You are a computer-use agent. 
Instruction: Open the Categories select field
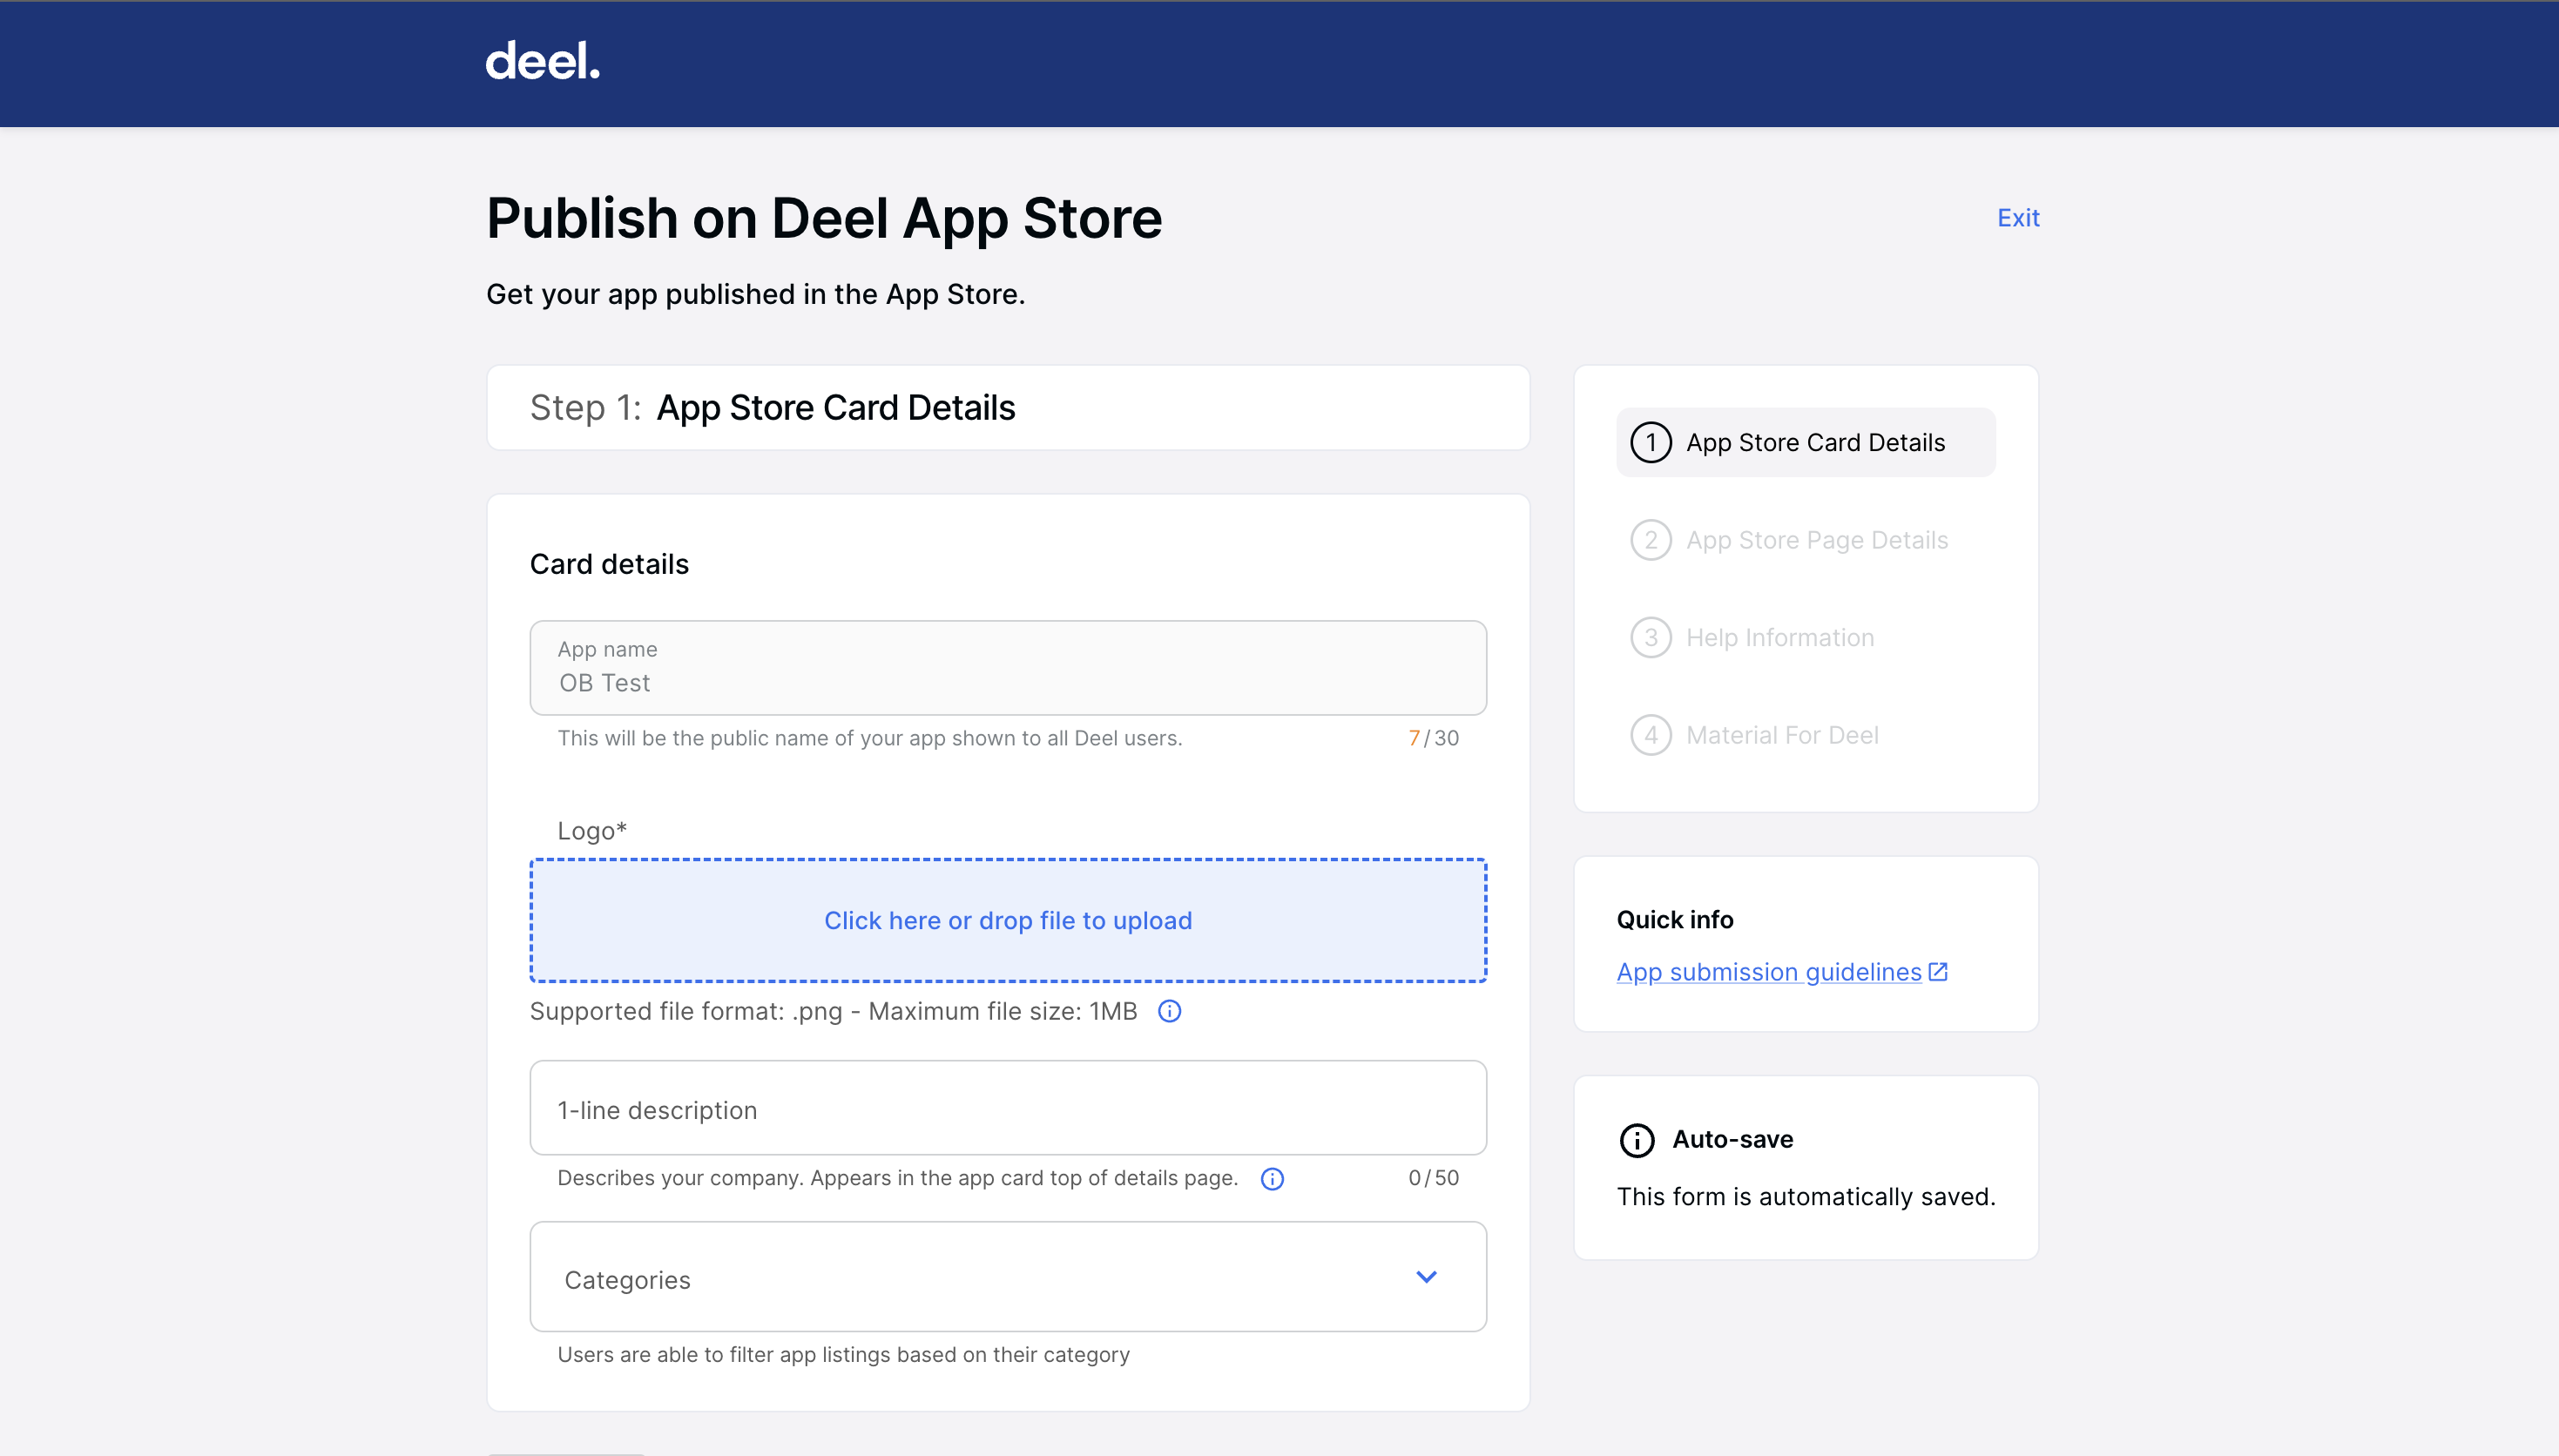(x=1008, y=1277)
